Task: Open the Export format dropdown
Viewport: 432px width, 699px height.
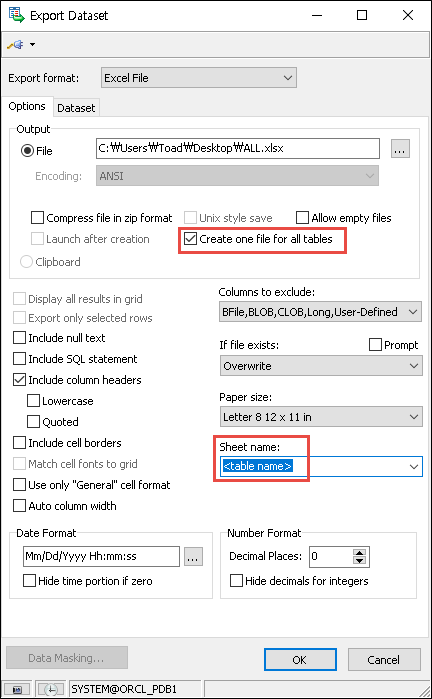Action: 199,78
